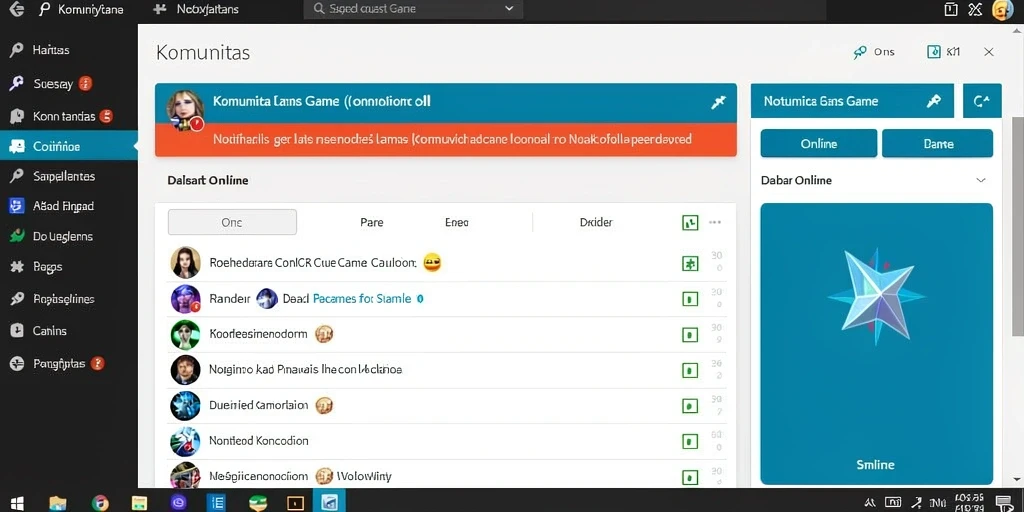Screen dimensions: 1024x512
Task: Click the green chart icon in tab row
Action: (x=690, y=223)
